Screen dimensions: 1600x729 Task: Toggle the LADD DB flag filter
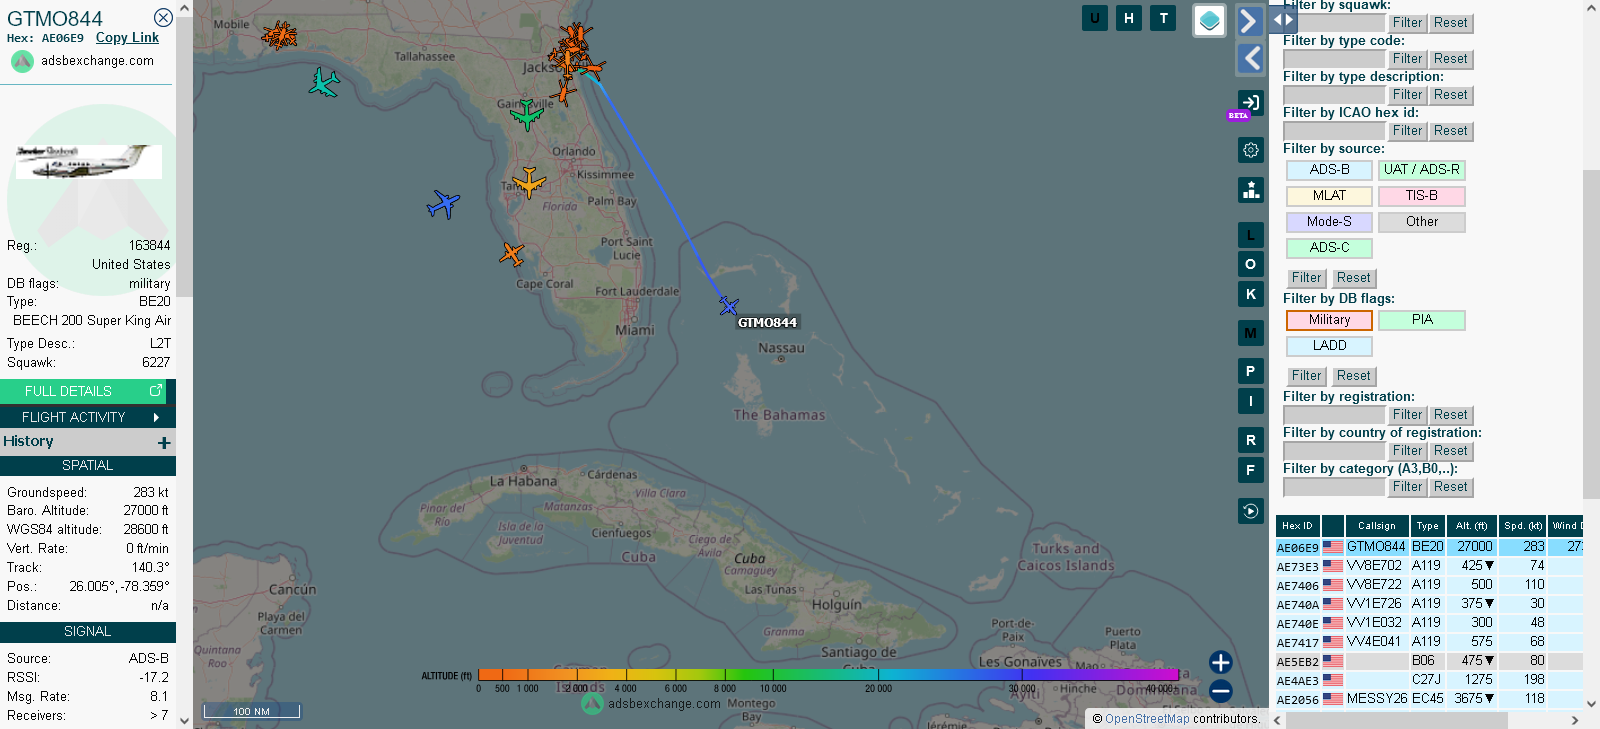click(1329, 346)
